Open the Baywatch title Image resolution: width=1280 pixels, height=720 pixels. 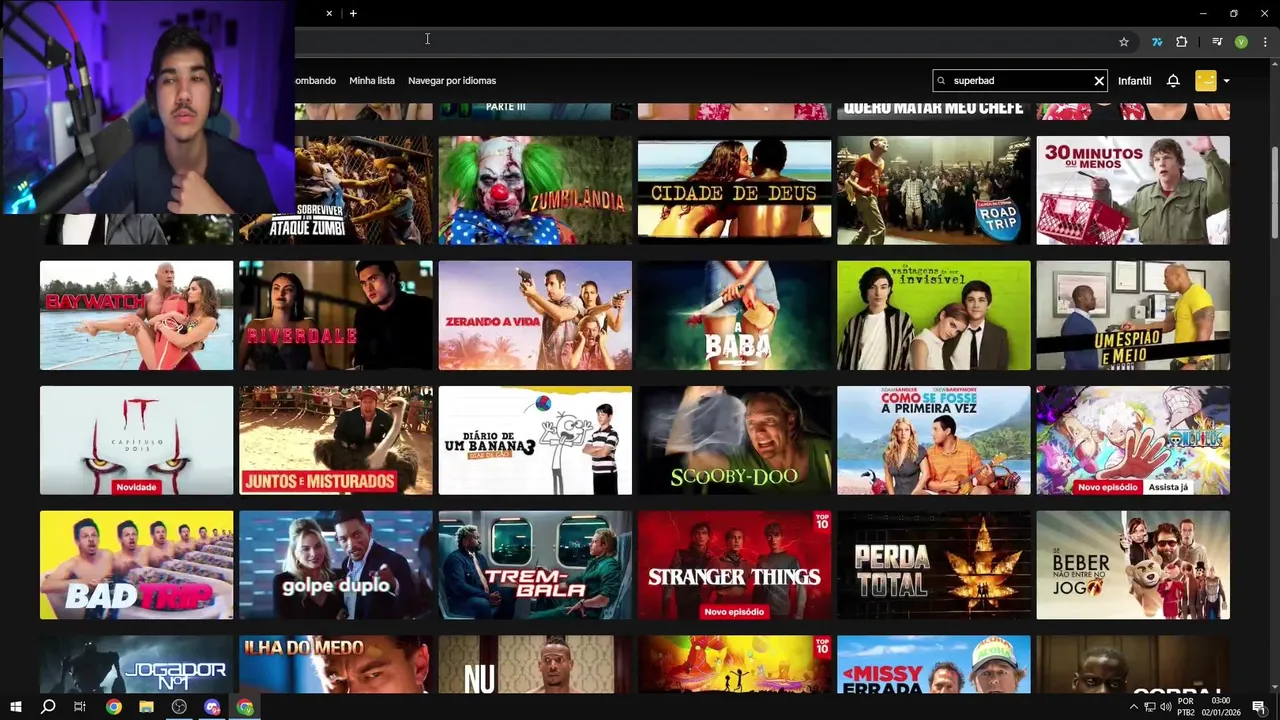pyautogui.click(x=136, y=315)
